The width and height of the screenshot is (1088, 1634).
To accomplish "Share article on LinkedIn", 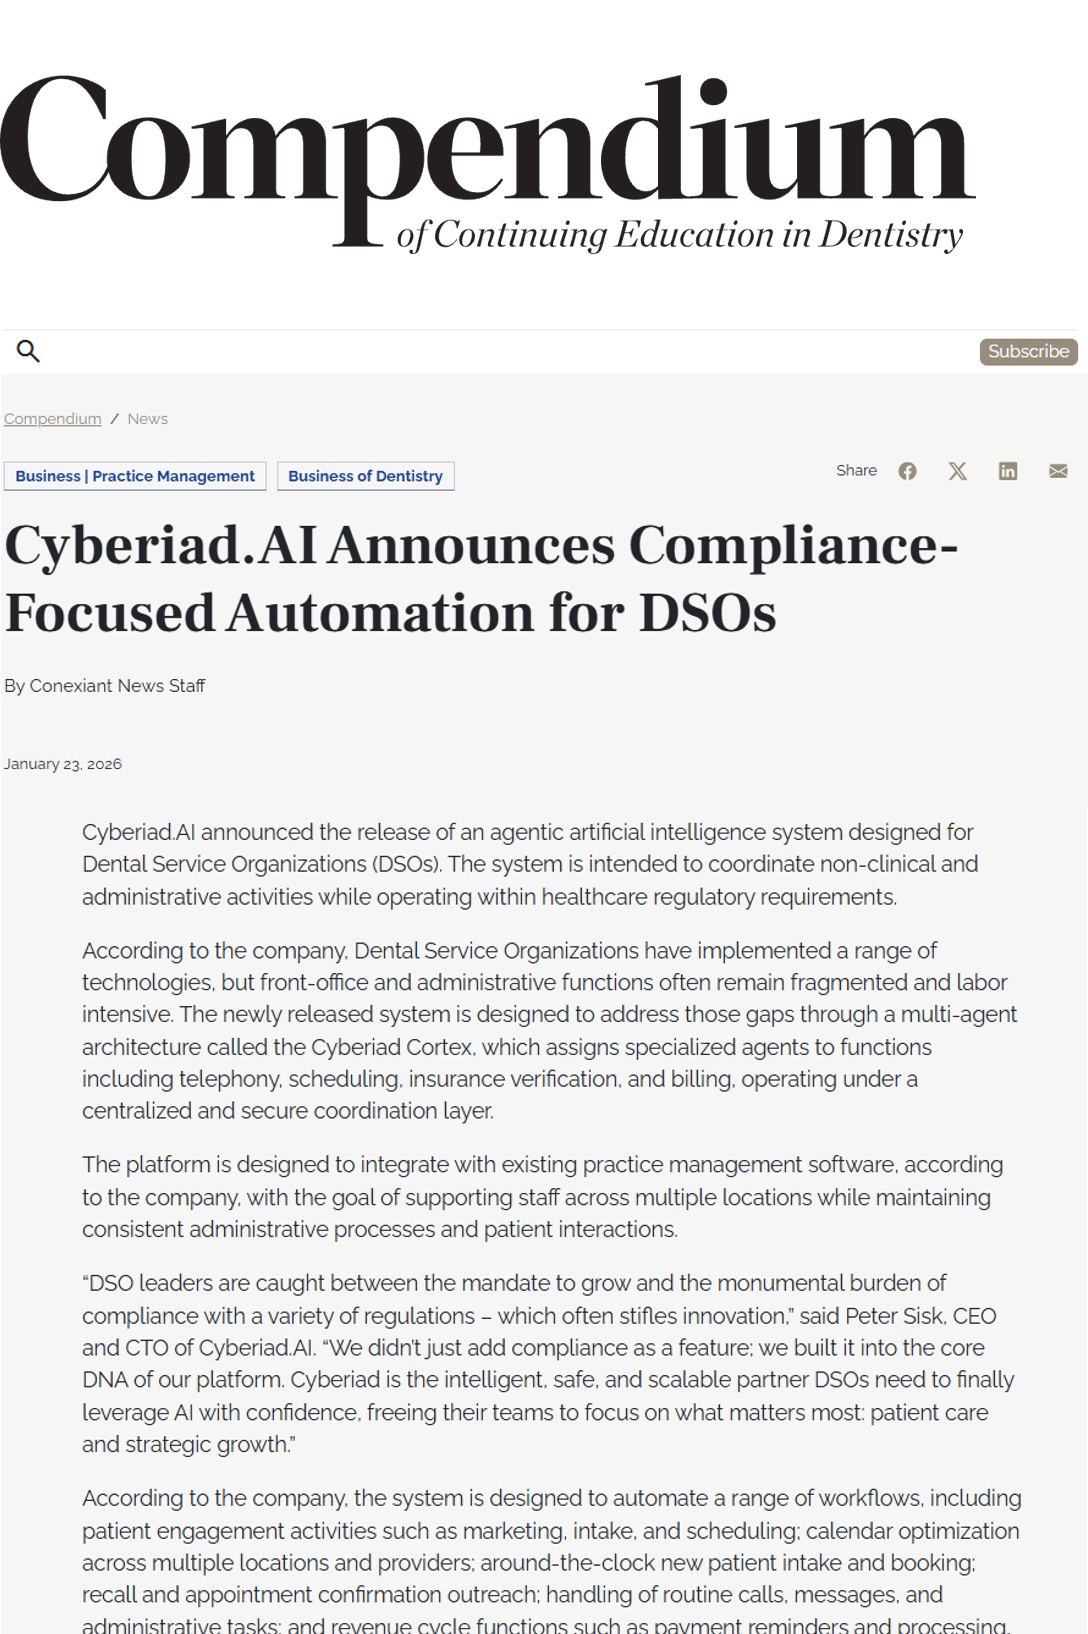I will click(x=1008, y=471).
